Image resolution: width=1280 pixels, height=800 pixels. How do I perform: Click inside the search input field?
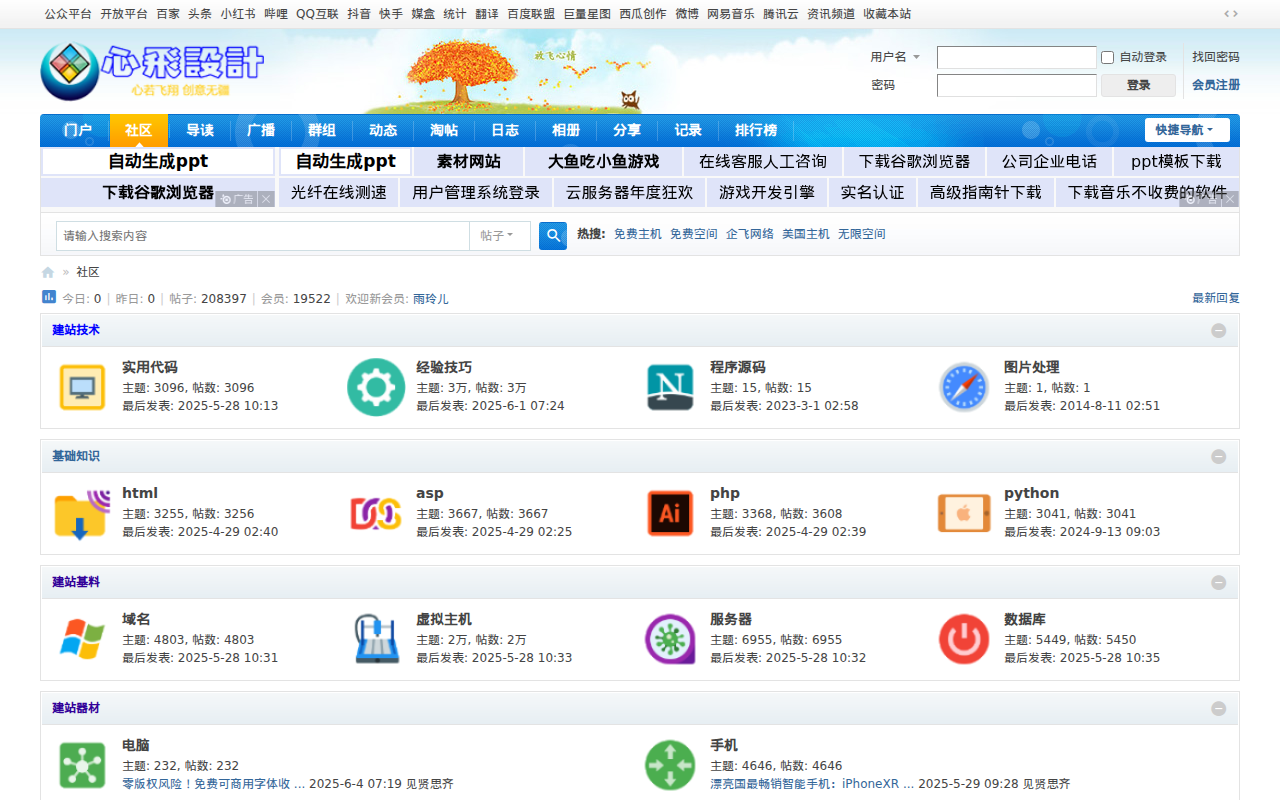[x=260, y=235]
